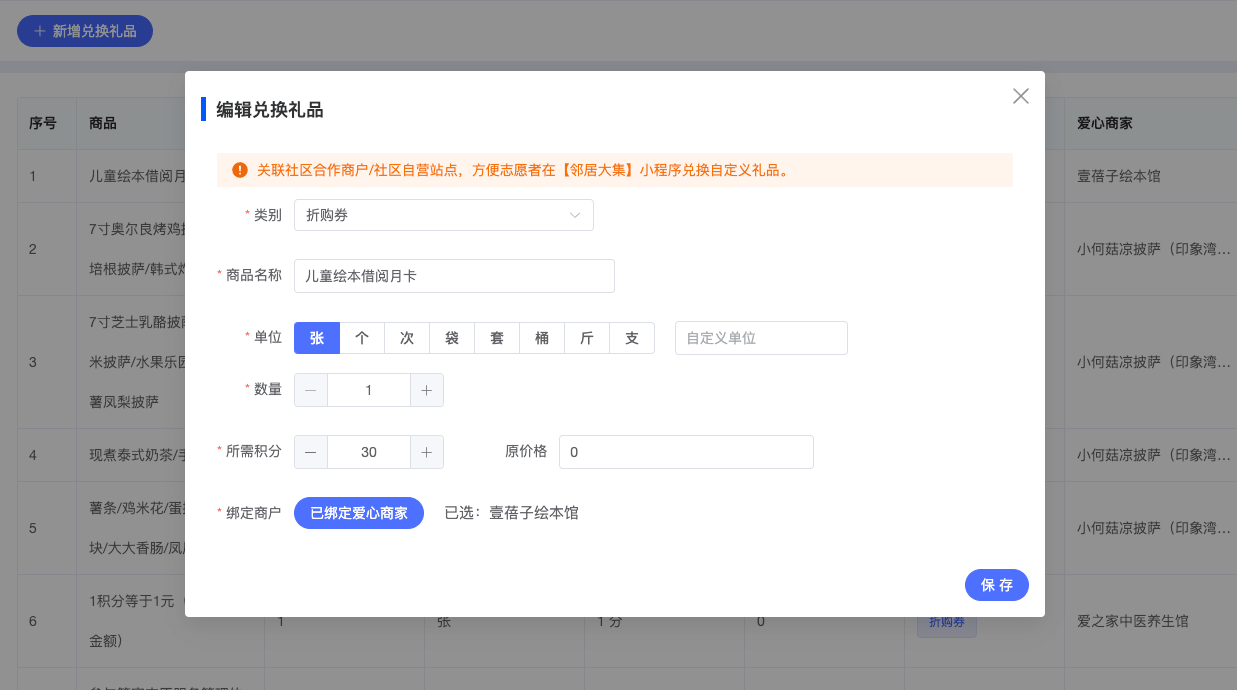The width and height of the screenshot is (1237, 690).
Task: Pick the 桶 unit option
Action: pos(542,338)
